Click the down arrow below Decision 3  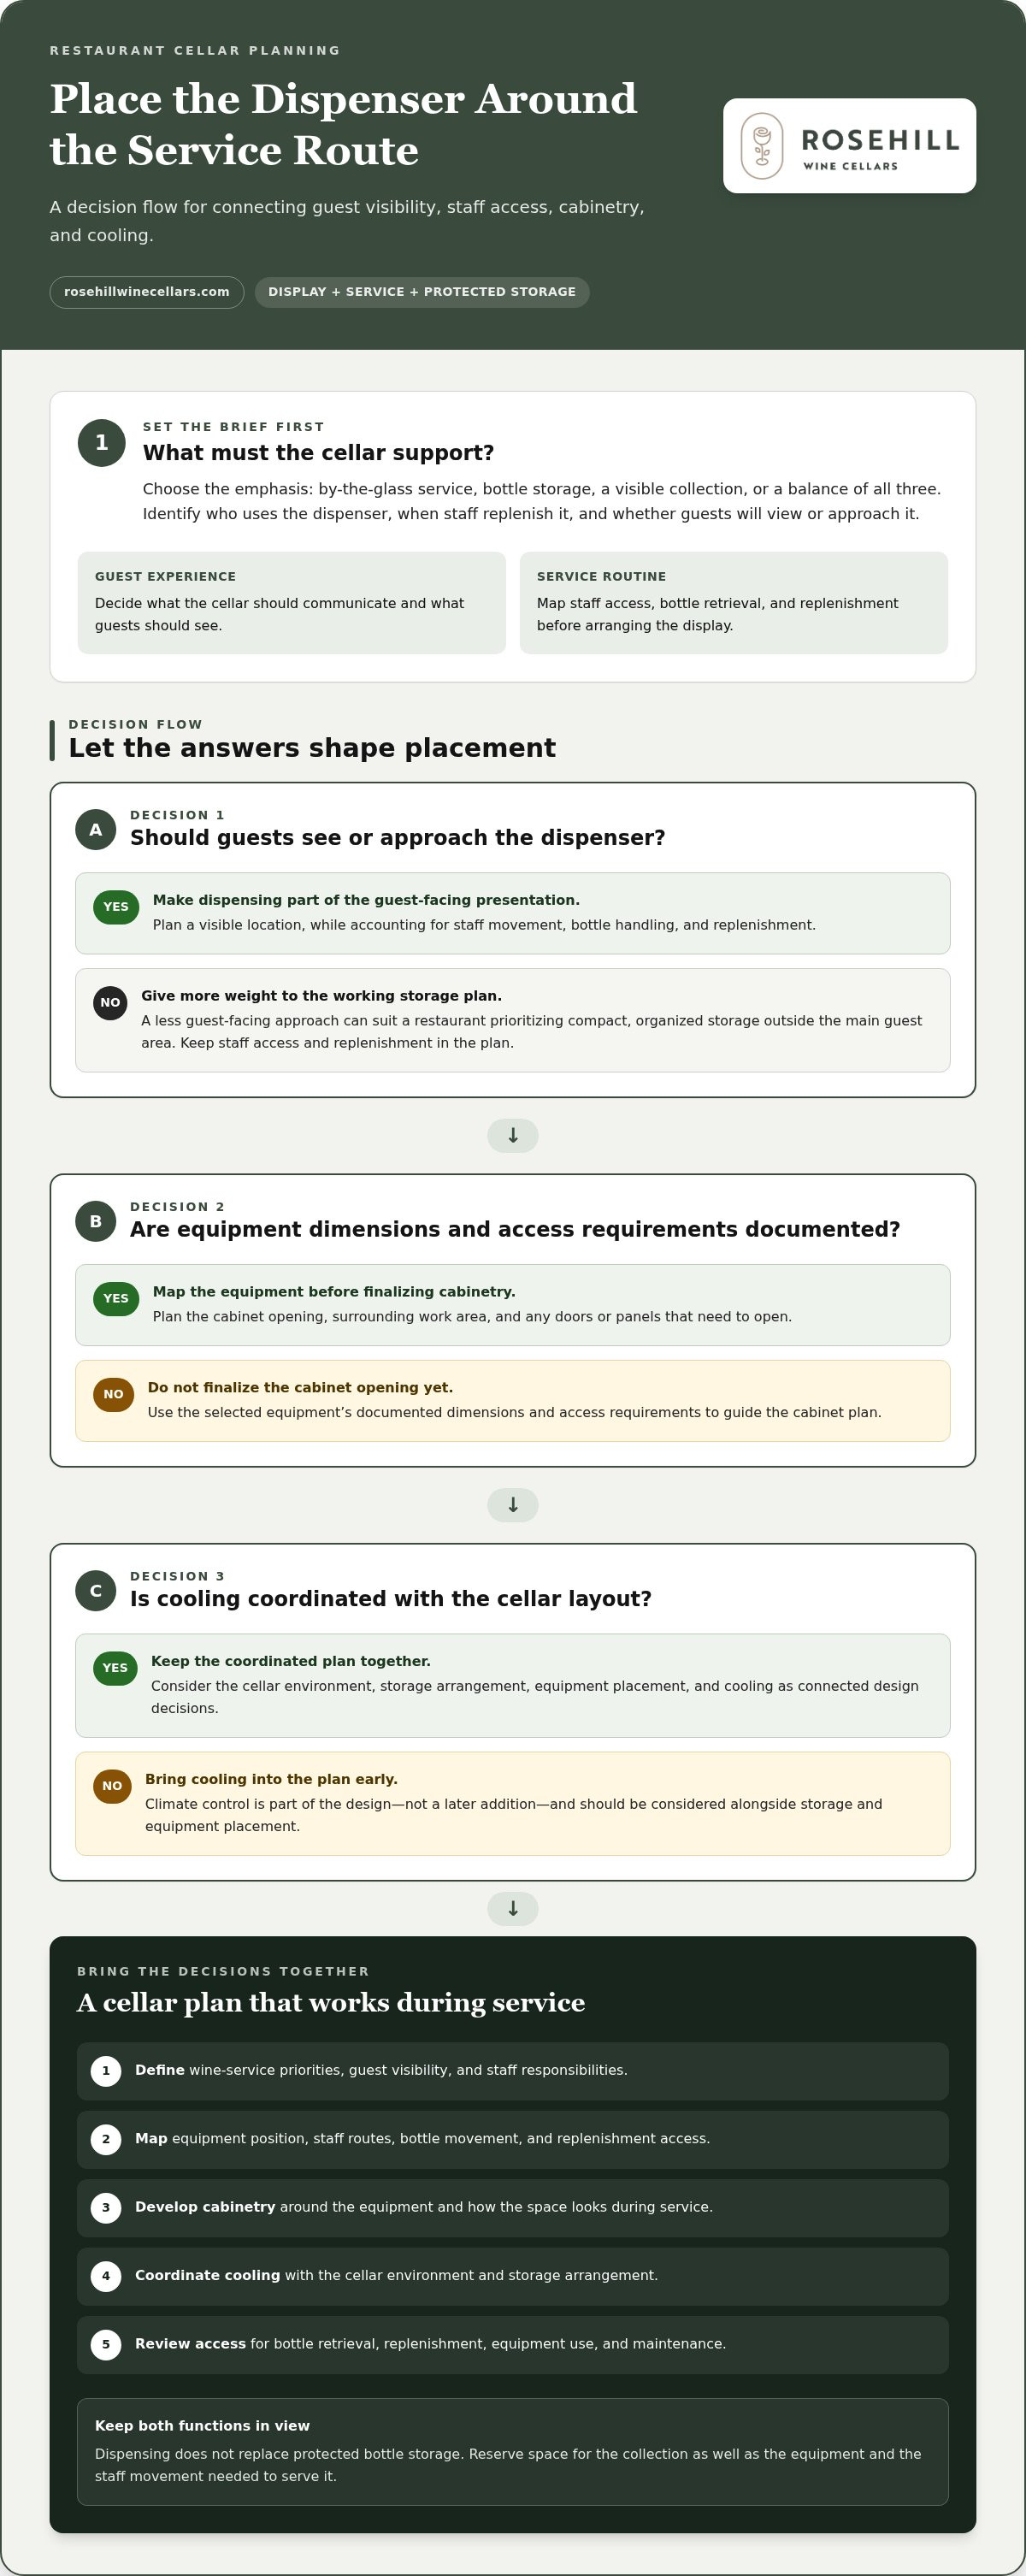(513, 1909)
